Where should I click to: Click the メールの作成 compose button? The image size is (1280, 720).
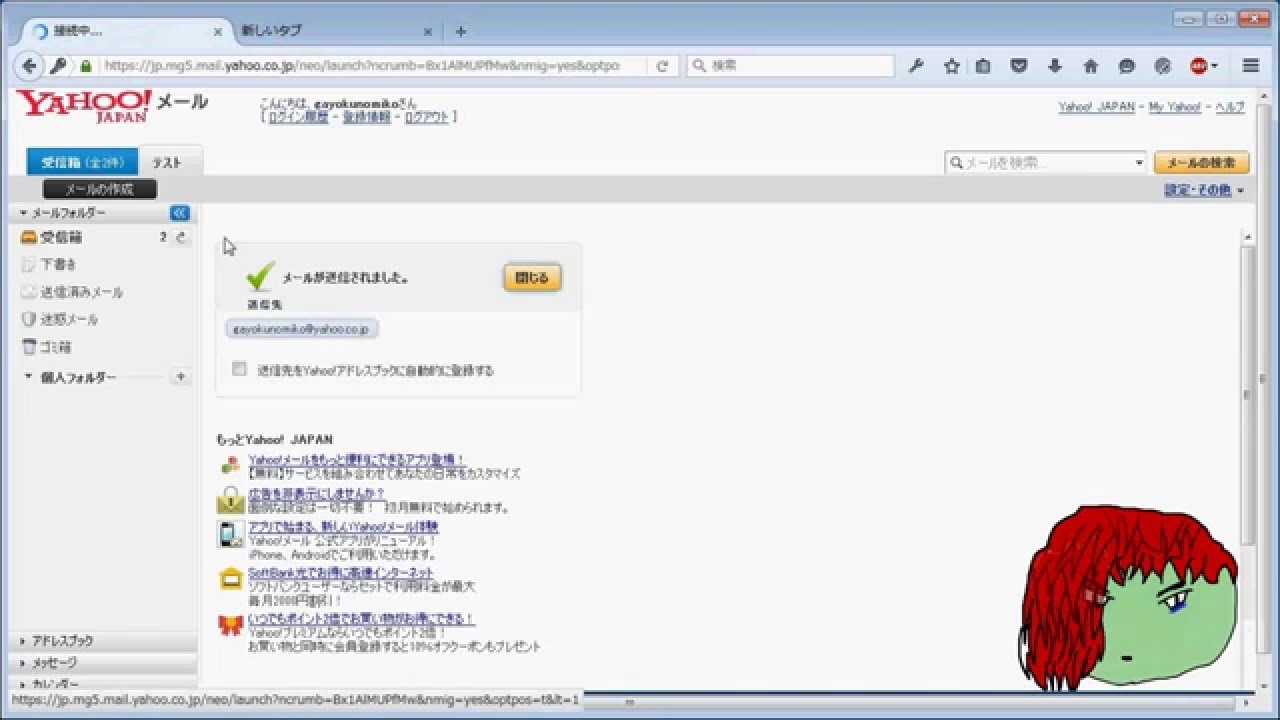pos(100,189)
